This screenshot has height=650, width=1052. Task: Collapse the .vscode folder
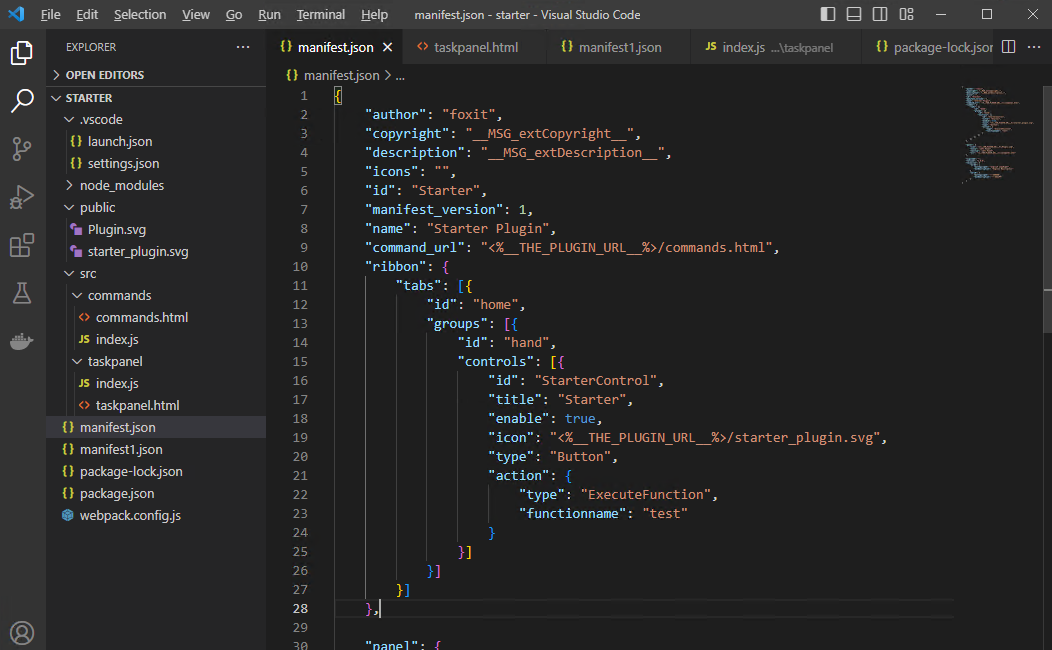[x=69, y=119]
